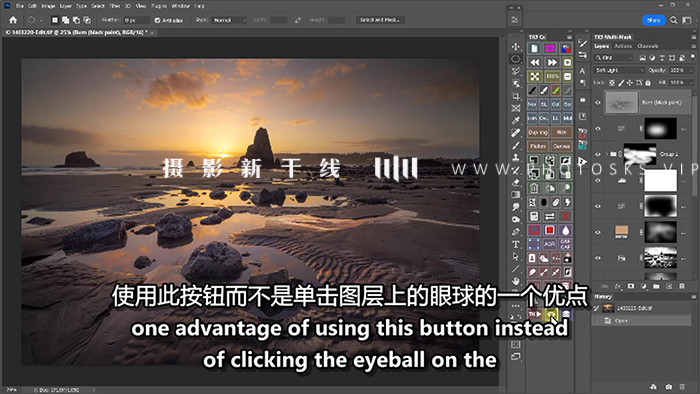This screenshot has height=394, width=700.
Task: Open the marquee tool preset picker arrow
Action: 41,20
